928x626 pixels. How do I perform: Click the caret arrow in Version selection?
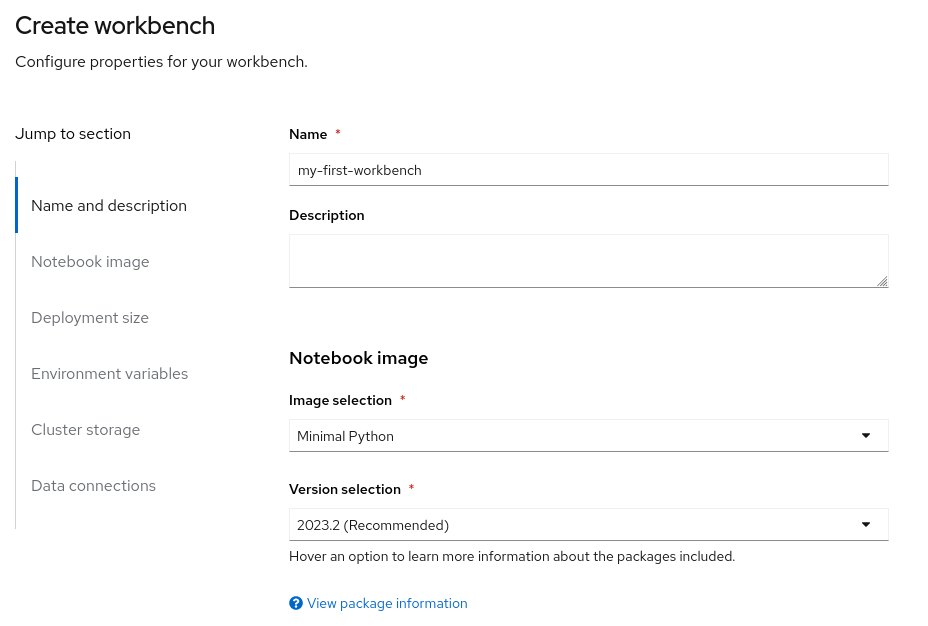click(x=866, y=525)
